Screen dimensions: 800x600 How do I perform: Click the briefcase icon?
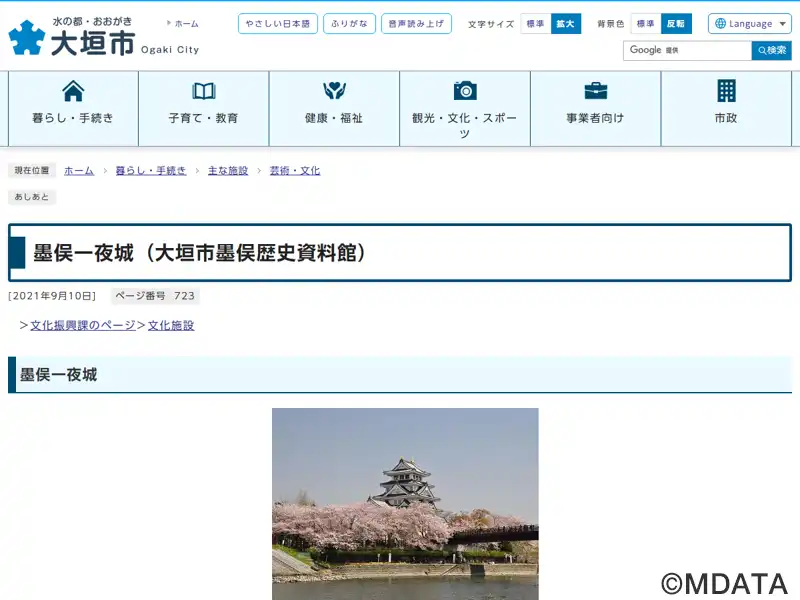coord(595,91)
